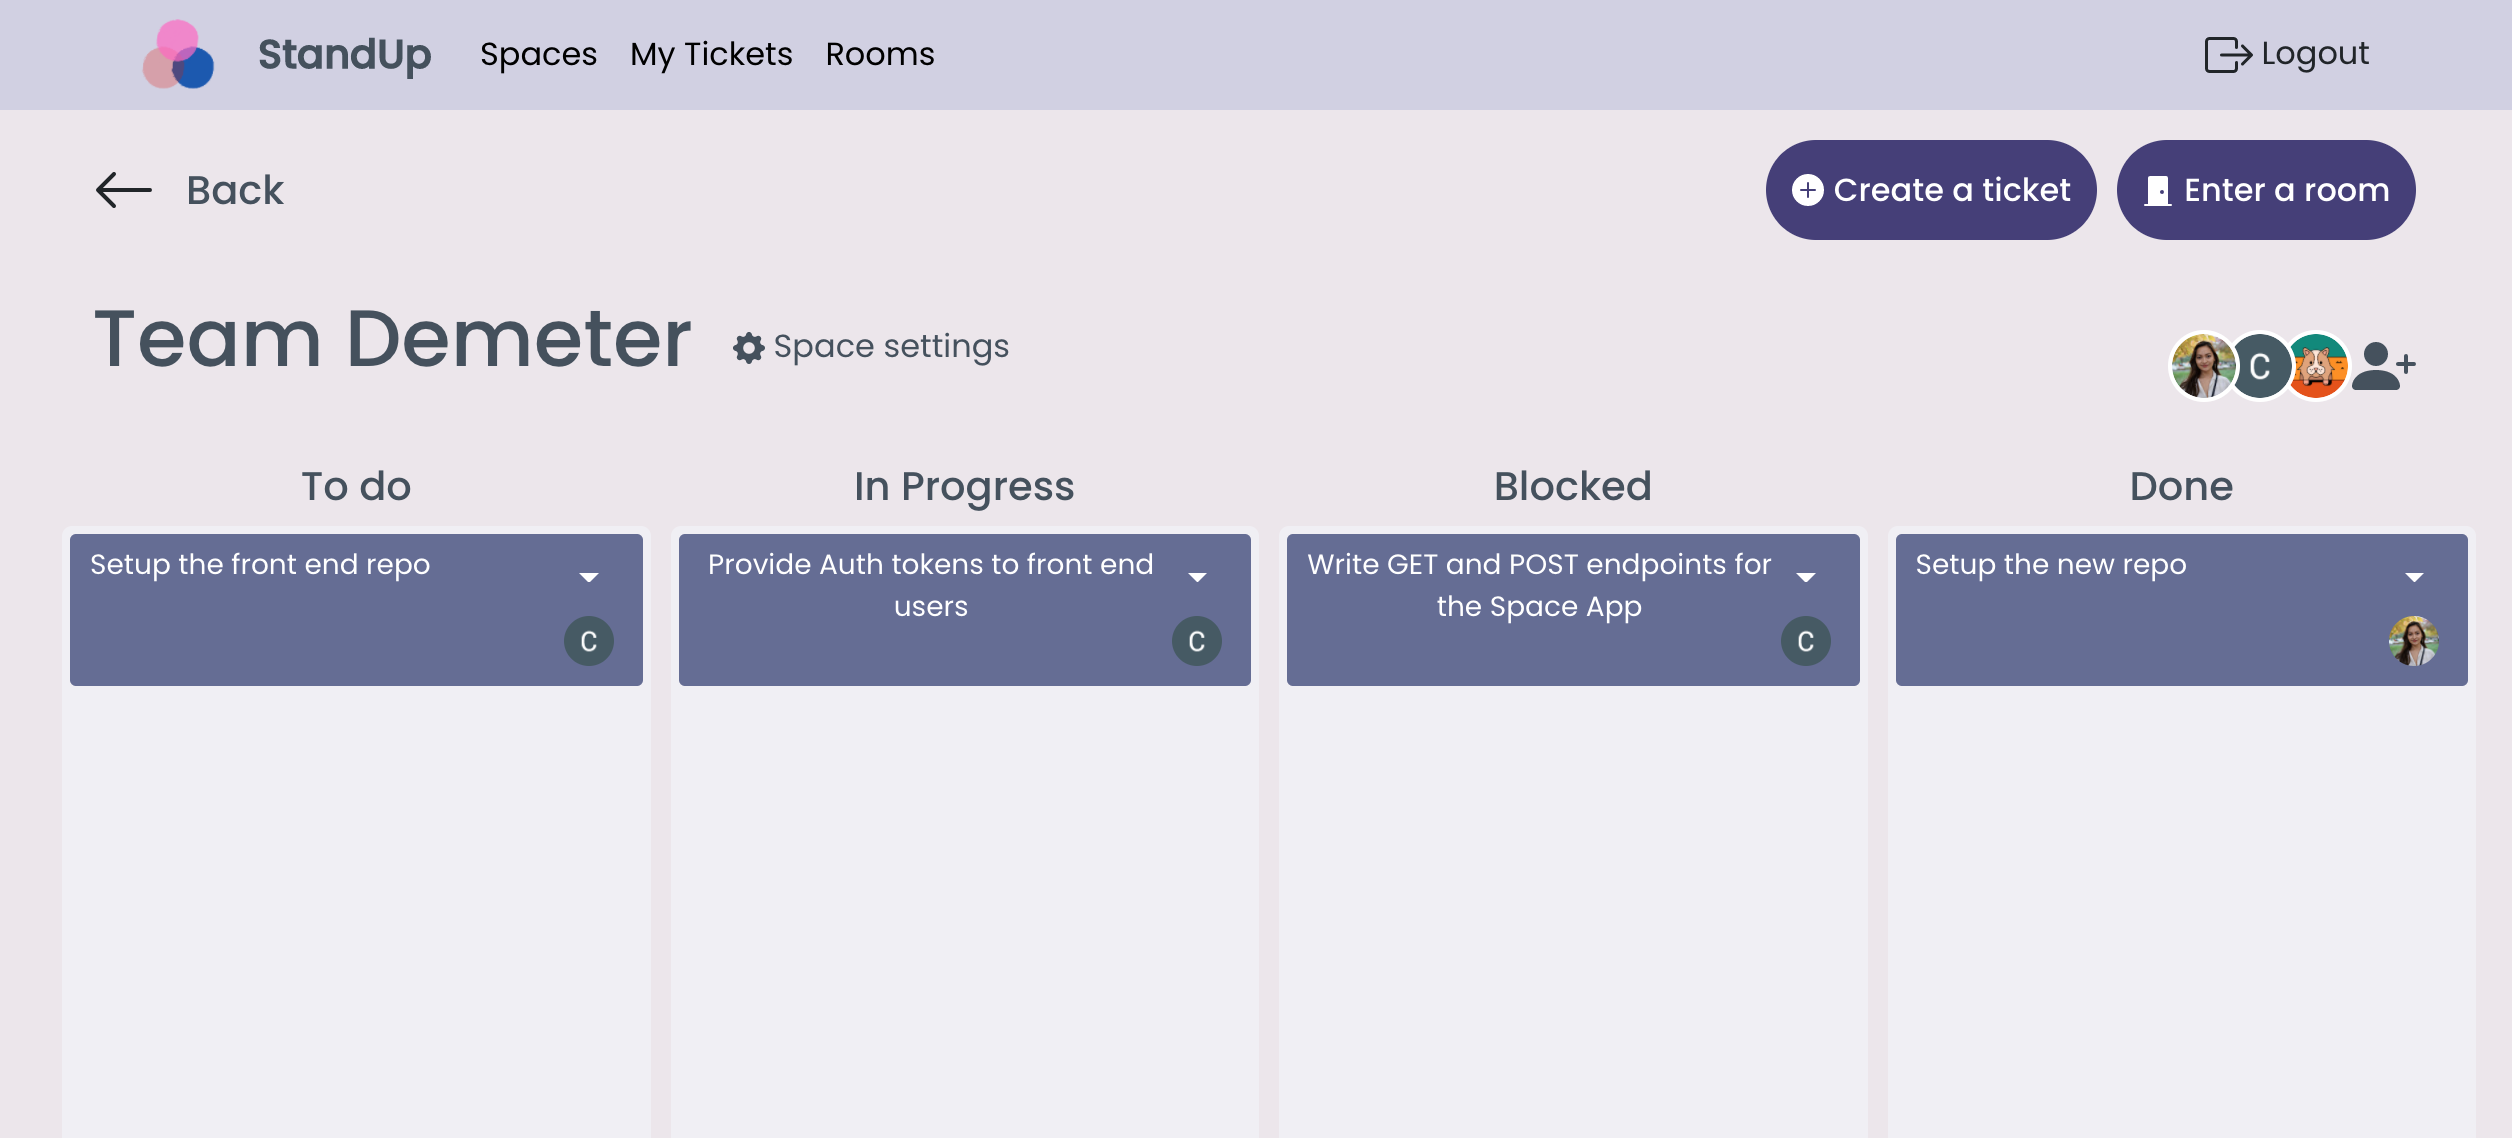Viewport: 2512px width, 1138px height.
Task: Click the StandUp logo icon
Action: (178, 55)
